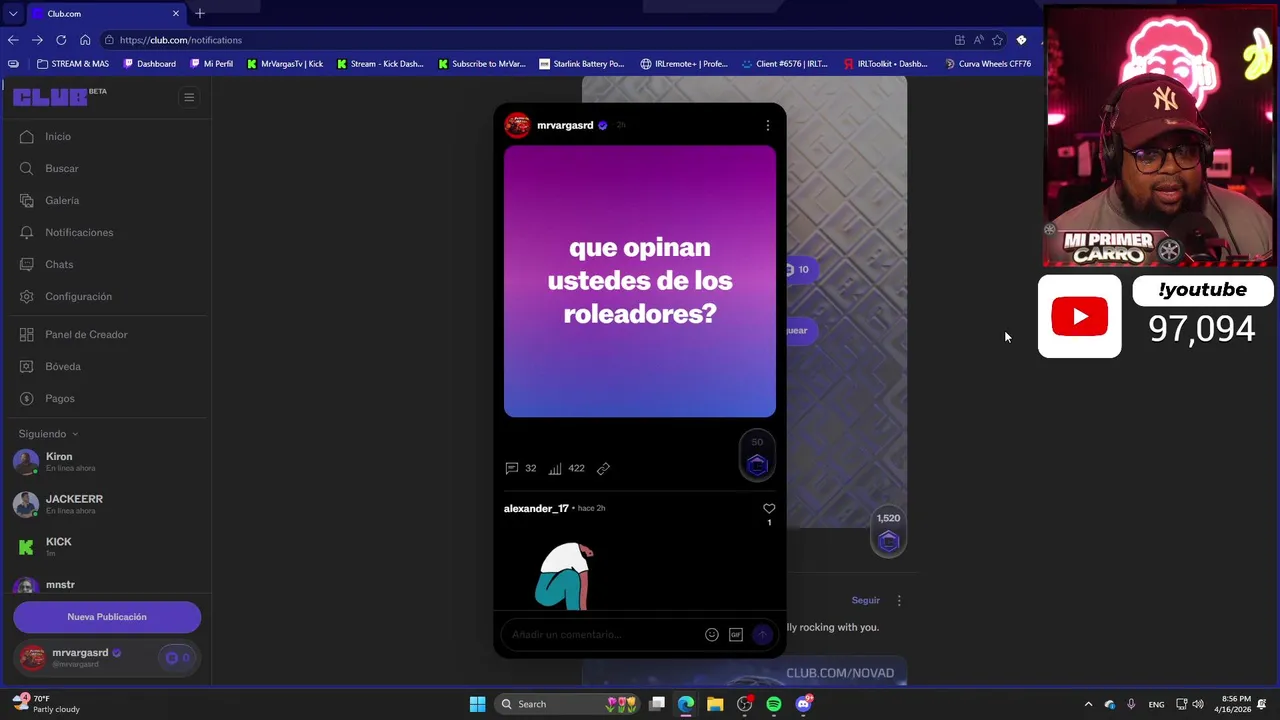Click the browser home icon
The height and width of the screenshot is (720, 1280).
point(85,40)
